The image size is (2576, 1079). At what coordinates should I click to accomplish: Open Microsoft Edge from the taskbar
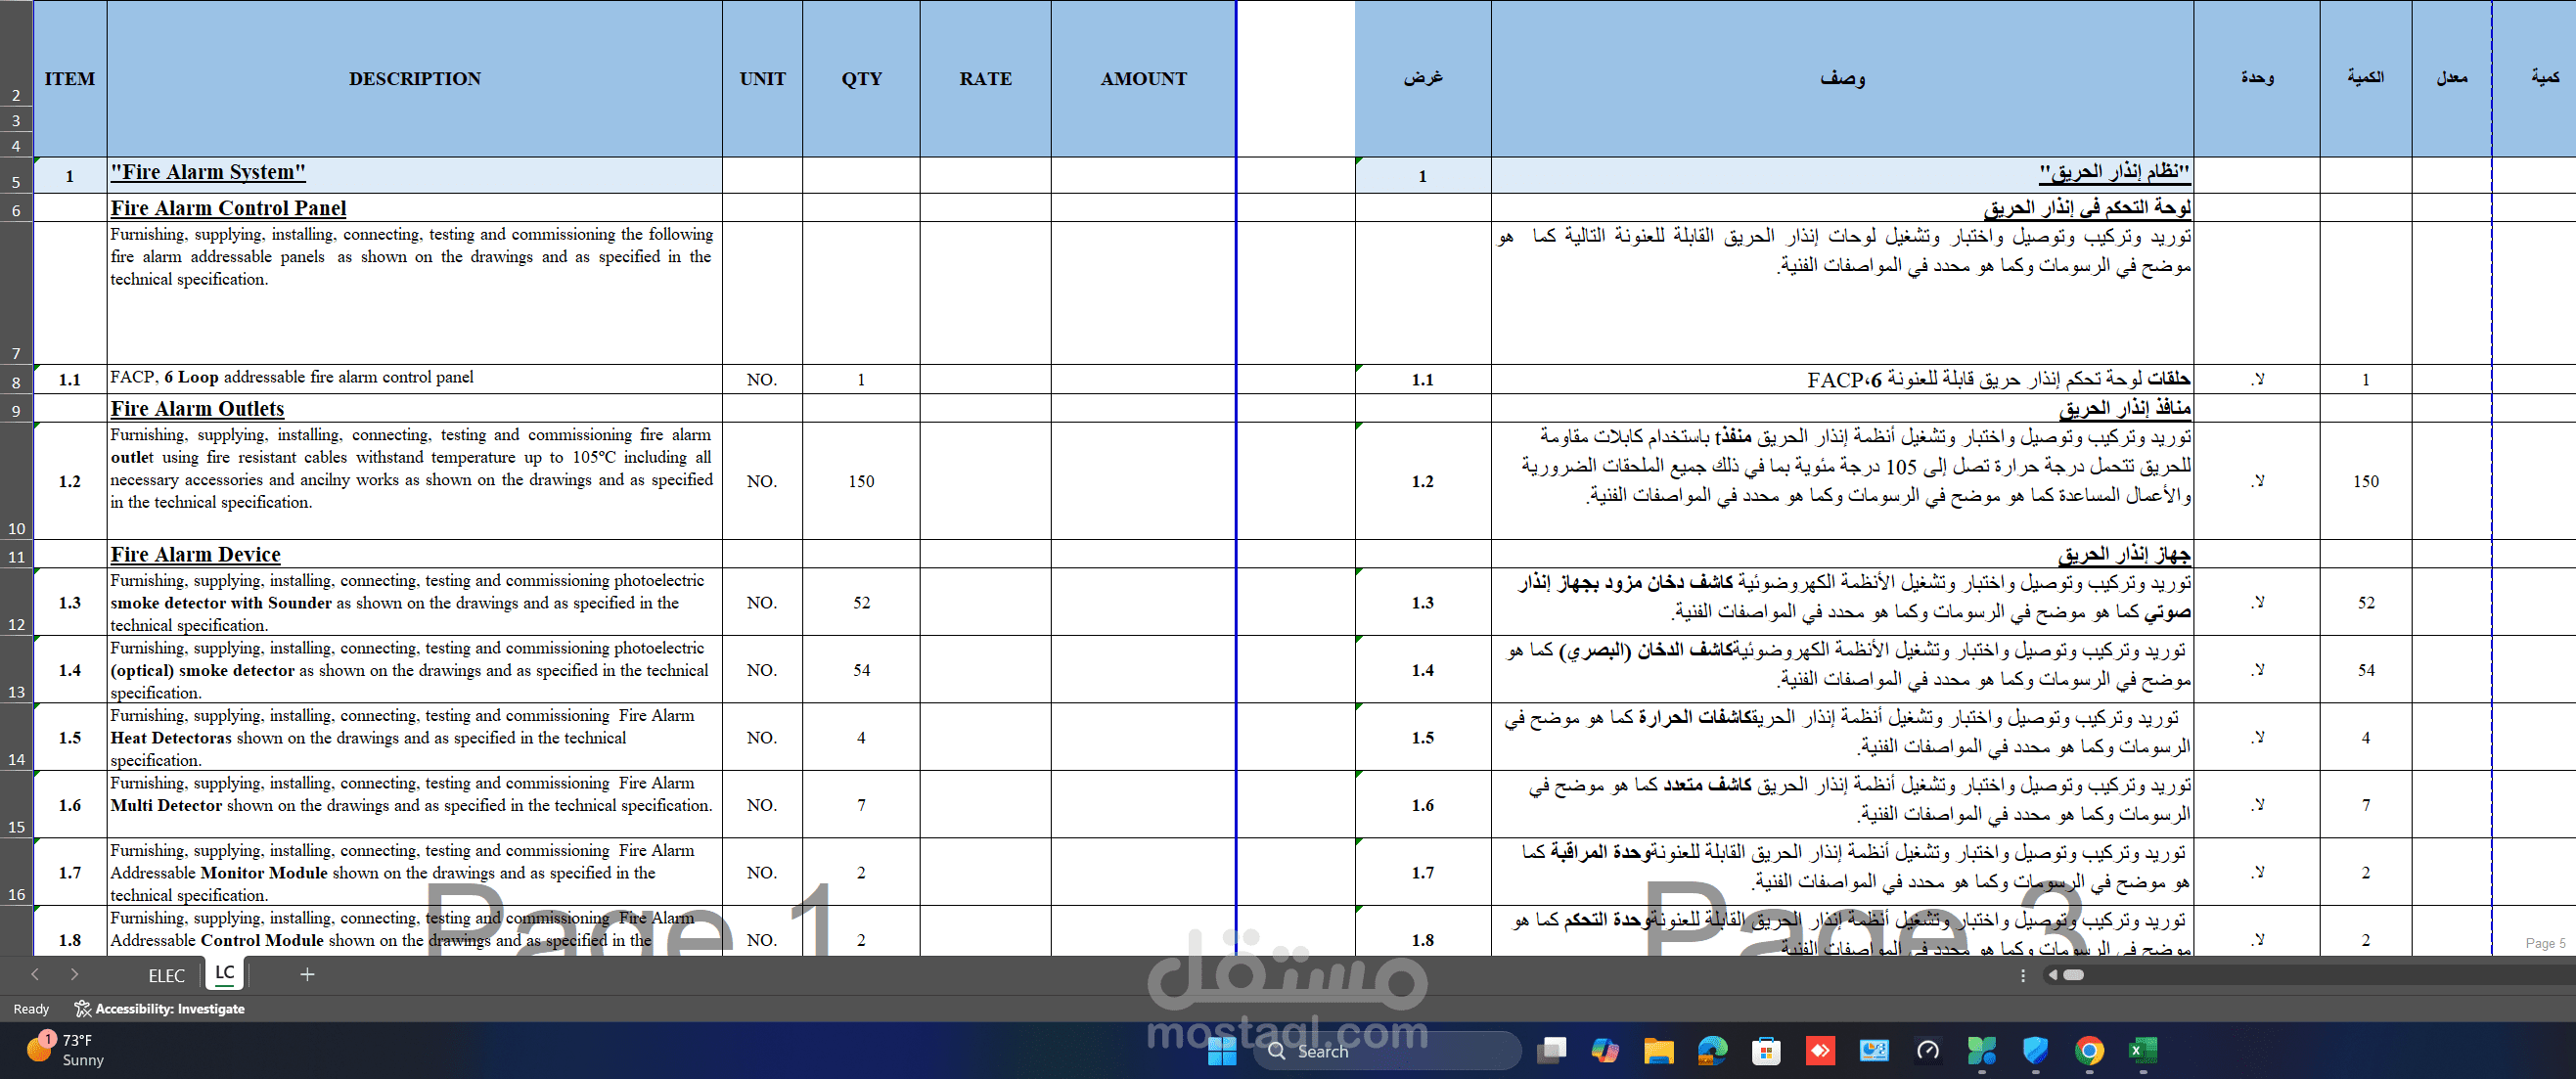(1712, 1051)
